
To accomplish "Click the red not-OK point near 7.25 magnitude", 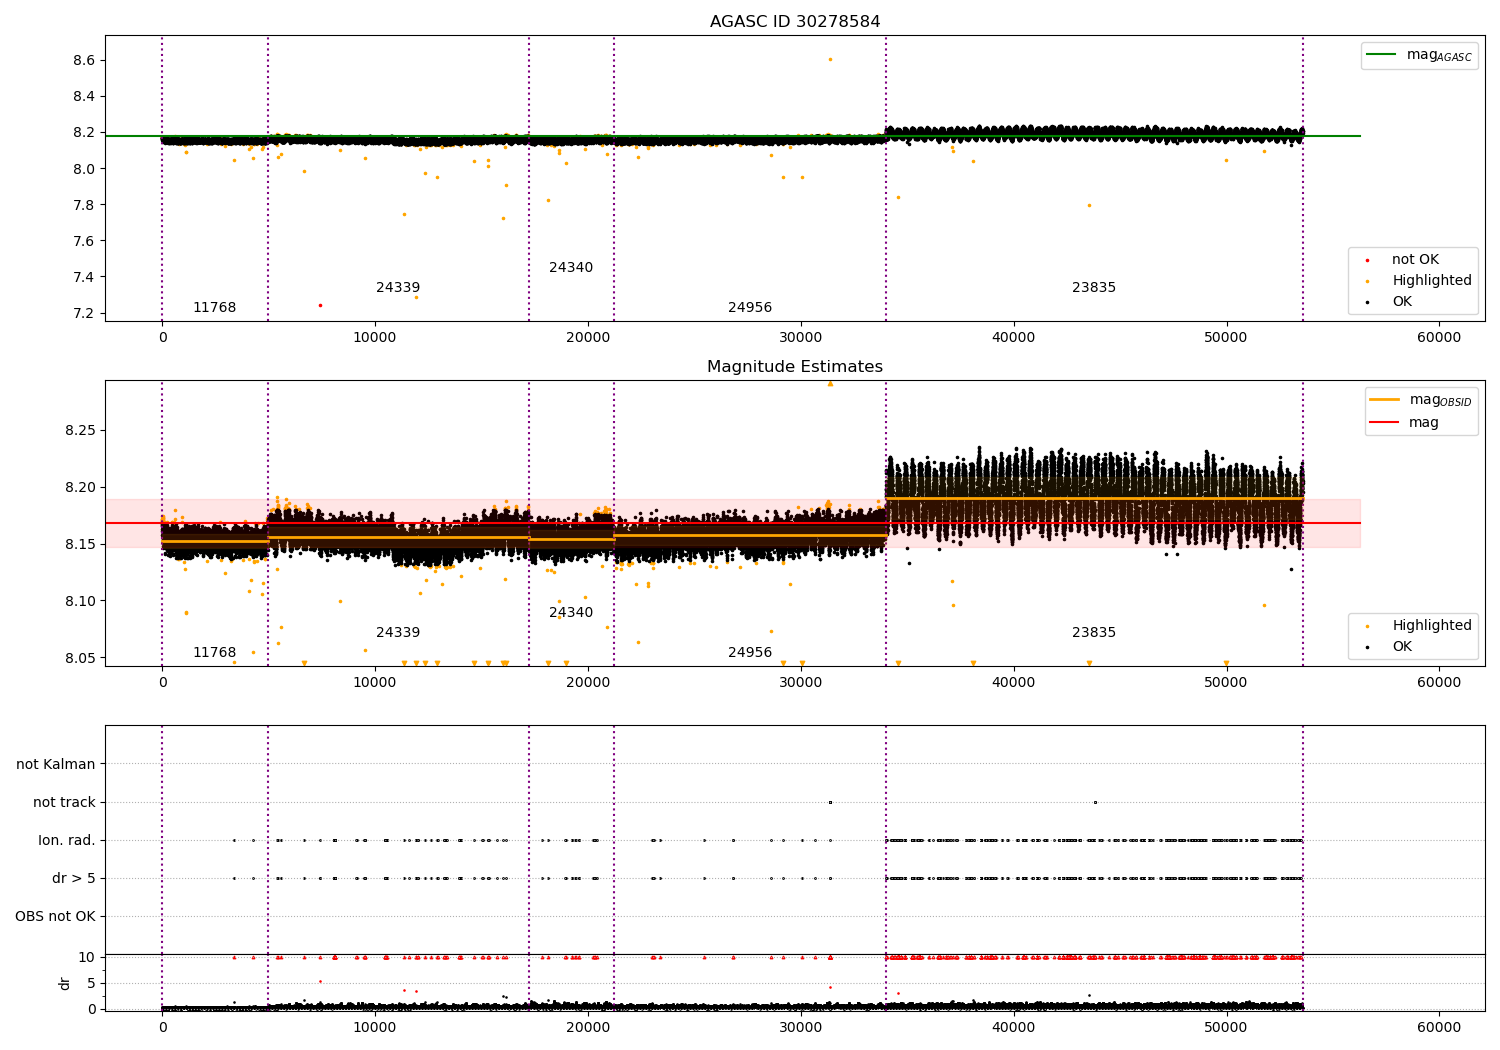I will click(320, 305).
